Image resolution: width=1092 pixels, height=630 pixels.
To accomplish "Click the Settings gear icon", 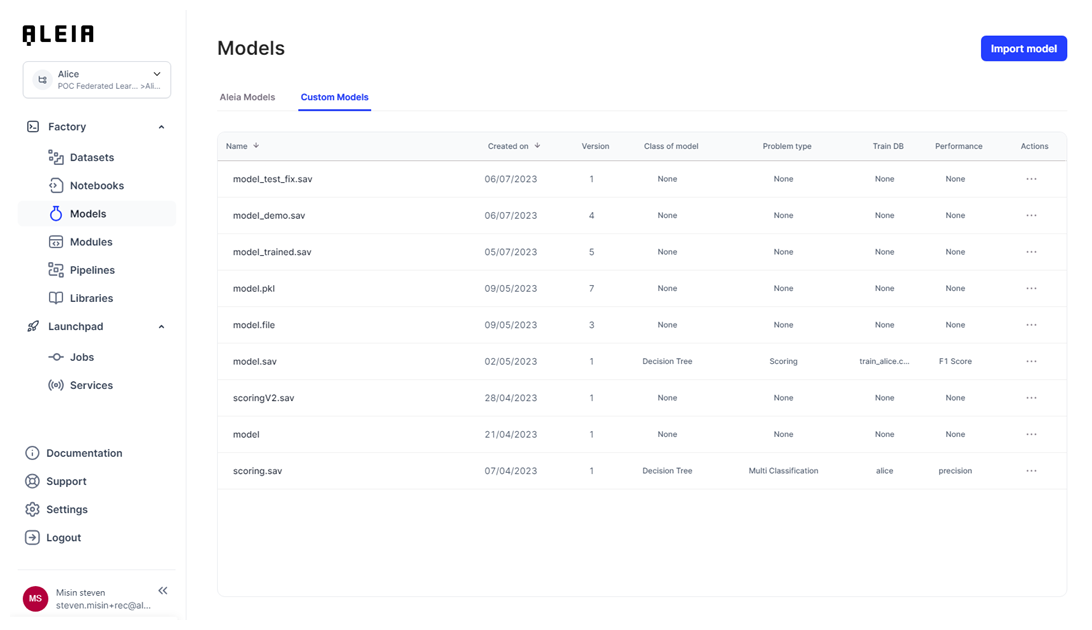I will click(32, 509).
